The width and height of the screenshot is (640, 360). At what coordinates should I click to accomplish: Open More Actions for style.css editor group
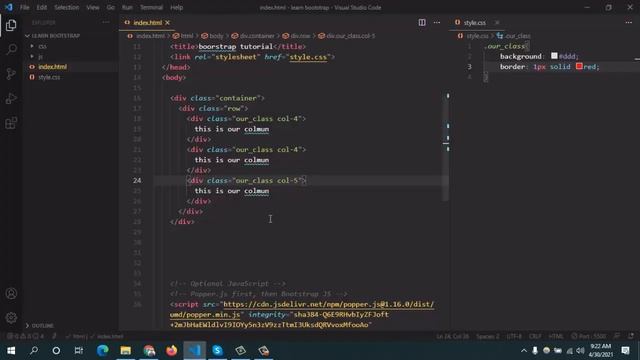[629, 22]
